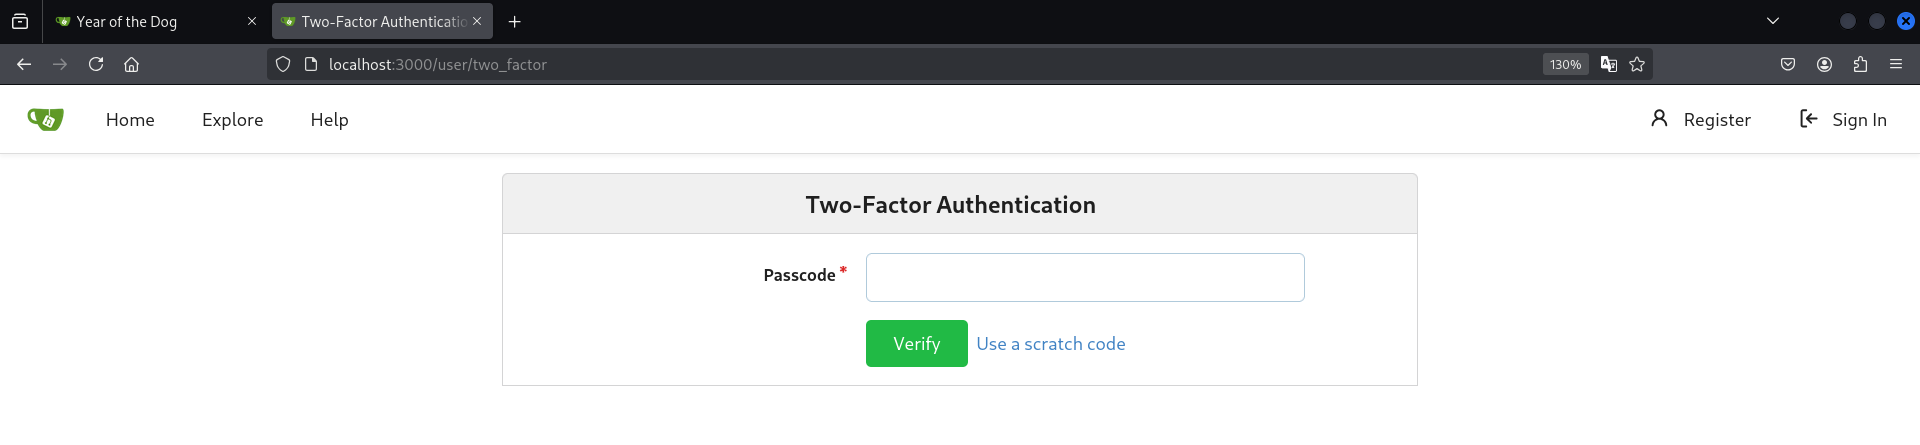The image size is (1920, 445).
Task: Reload the page with refresh icon
Action: coord(96,64)
